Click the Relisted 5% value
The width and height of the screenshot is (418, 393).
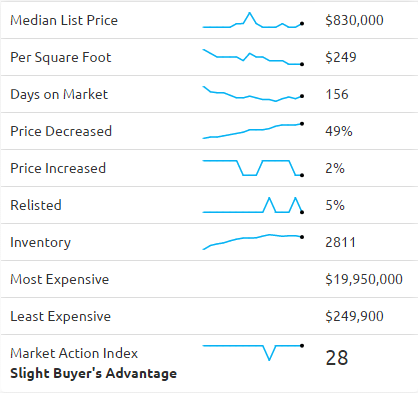(x=335, y=205)
